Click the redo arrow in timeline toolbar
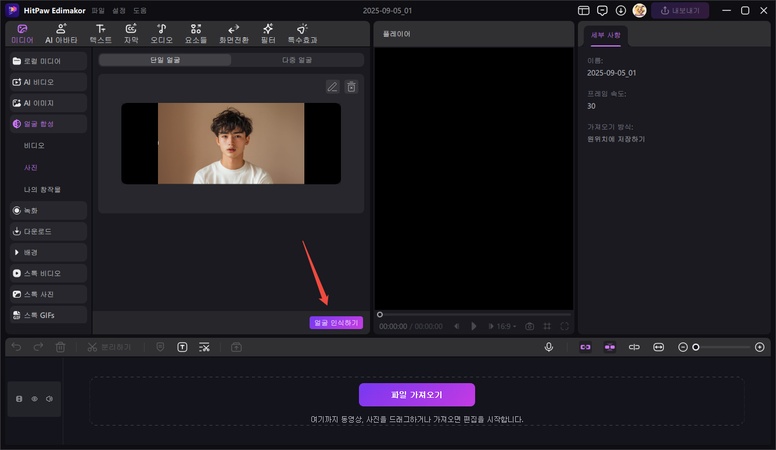This screenshot has width=776, height=450. pos(38,347)
